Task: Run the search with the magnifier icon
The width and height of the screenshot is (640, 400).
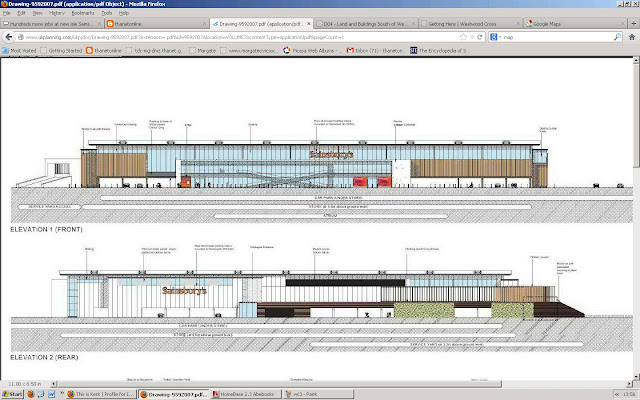Action: (x=617, y=37)
